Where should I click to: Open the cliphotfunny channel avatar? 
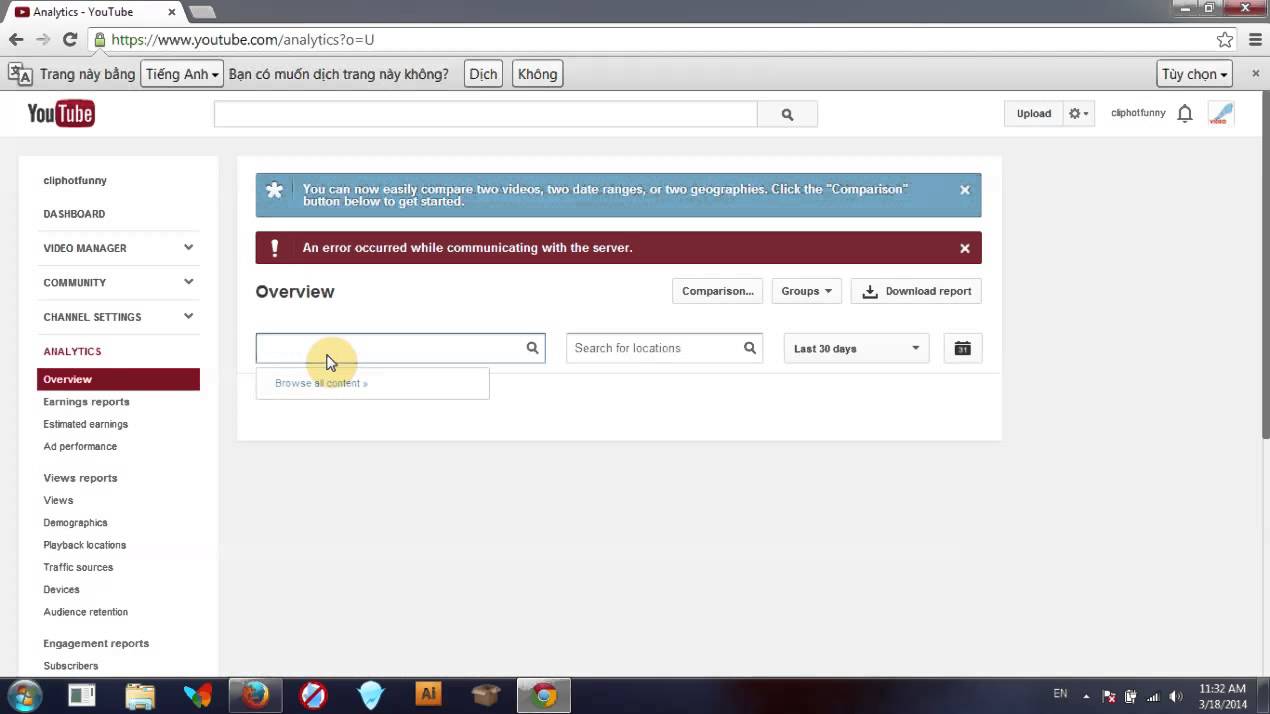1221,113
